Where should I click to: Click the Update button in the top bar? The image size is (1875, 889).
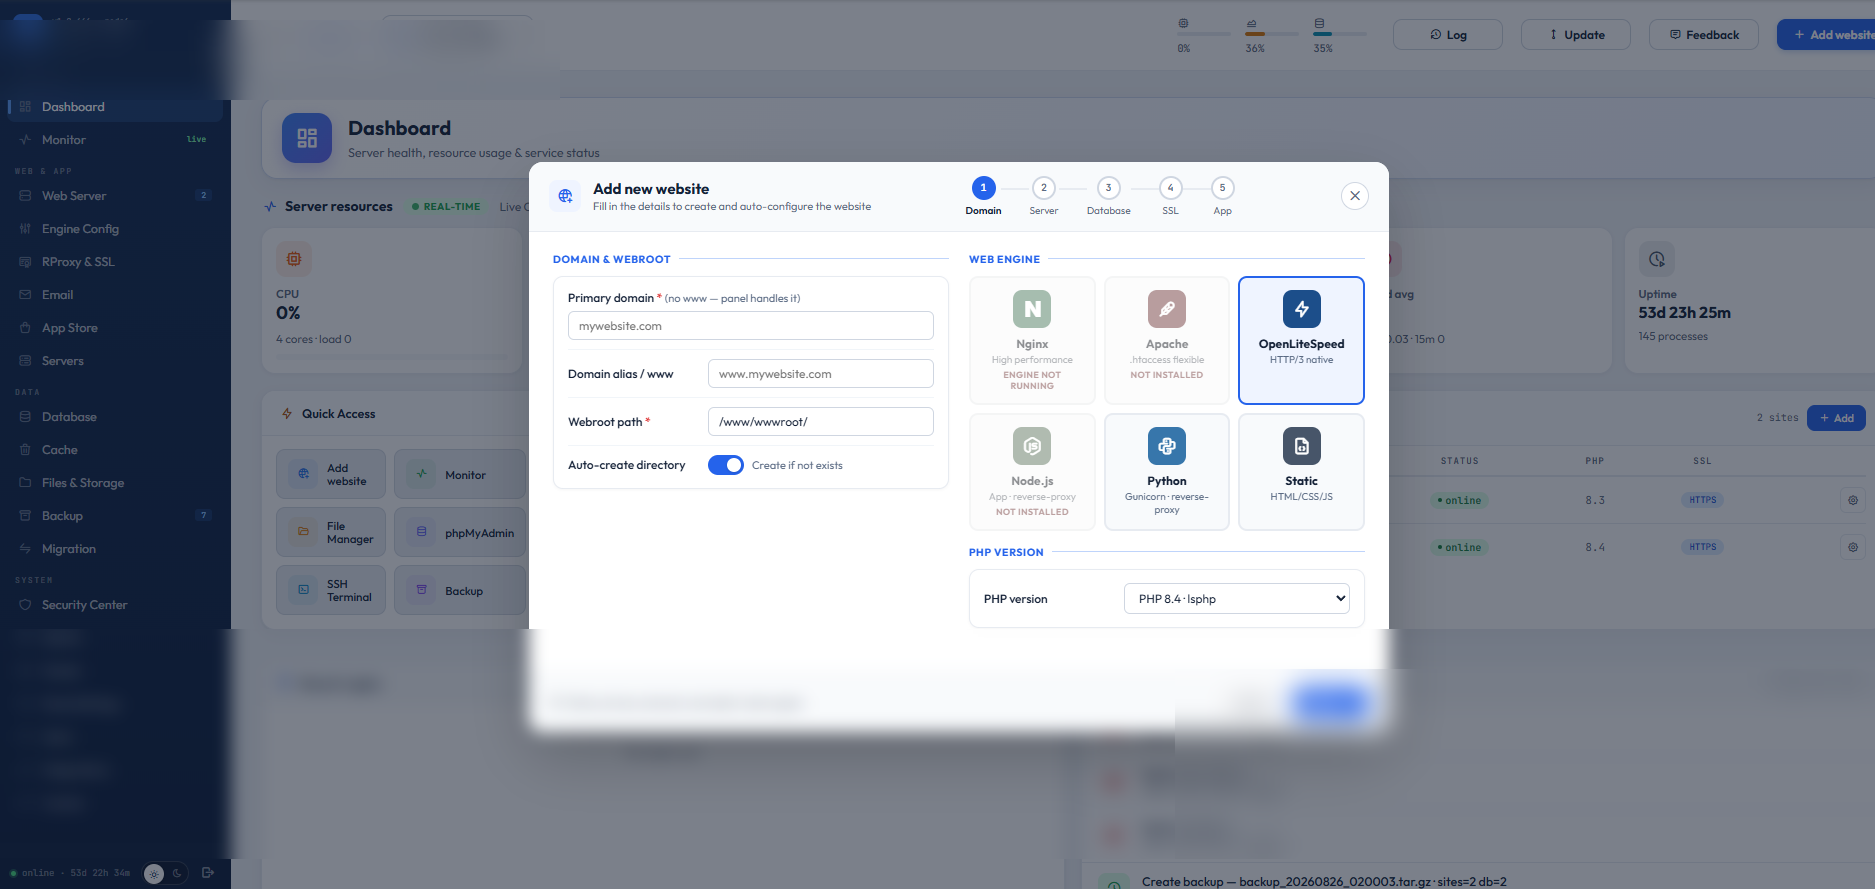click(x=1576, y=35)
